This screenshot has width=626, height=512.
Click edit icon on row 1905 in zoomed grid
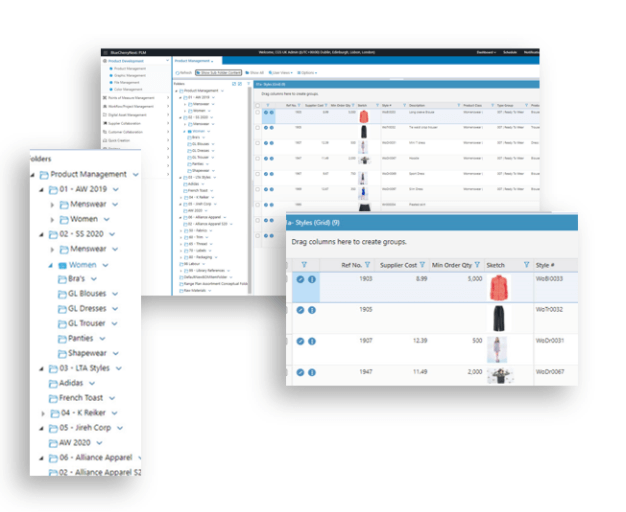[x=300, y=310]
